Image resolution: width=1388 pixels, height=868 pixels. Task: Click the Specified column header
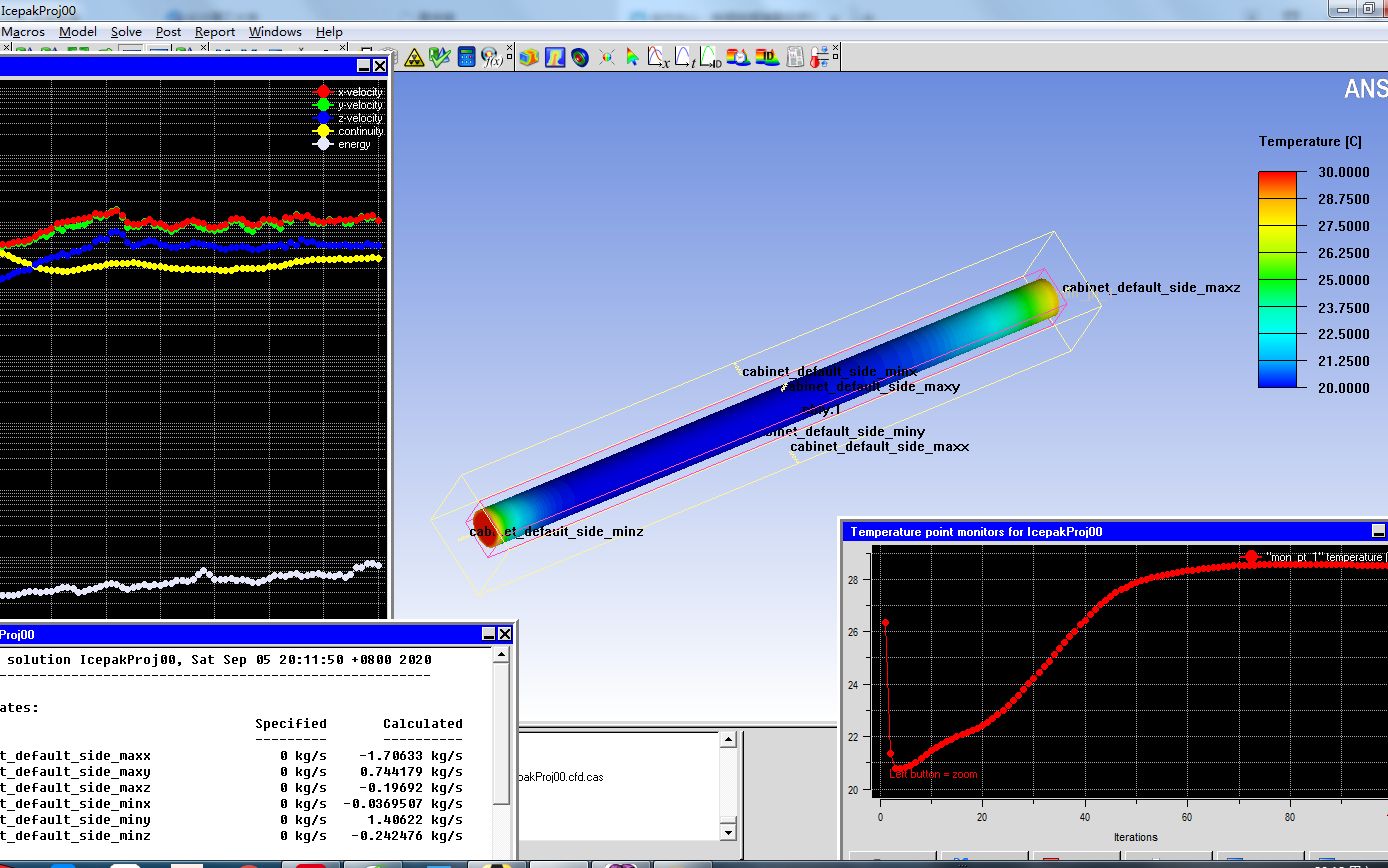tap(291, 724)
